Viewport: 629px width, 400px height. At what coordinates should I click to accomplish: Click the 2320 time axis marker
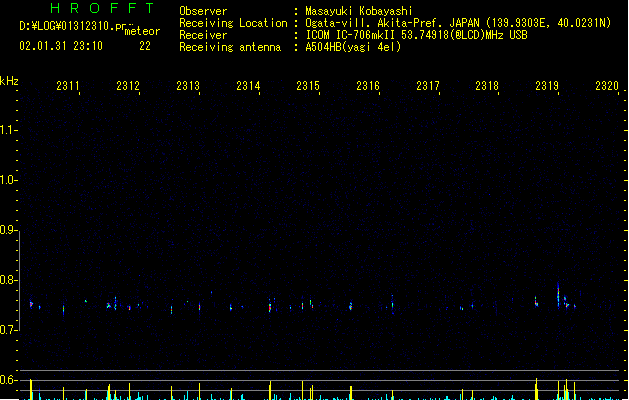[x=607, y=86]
